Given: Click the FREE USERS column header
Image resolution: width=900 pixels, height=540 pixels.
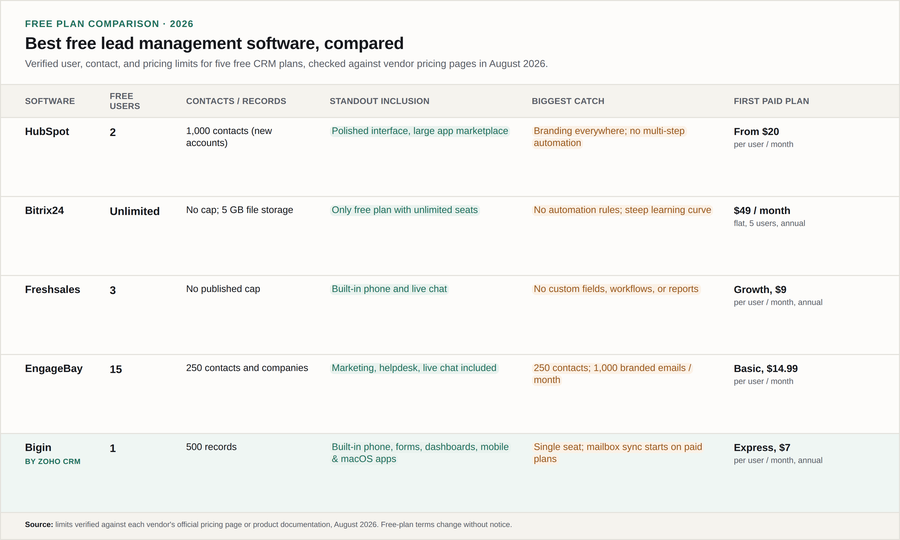Looking at the screenshot, I should (x=125, y=101).
